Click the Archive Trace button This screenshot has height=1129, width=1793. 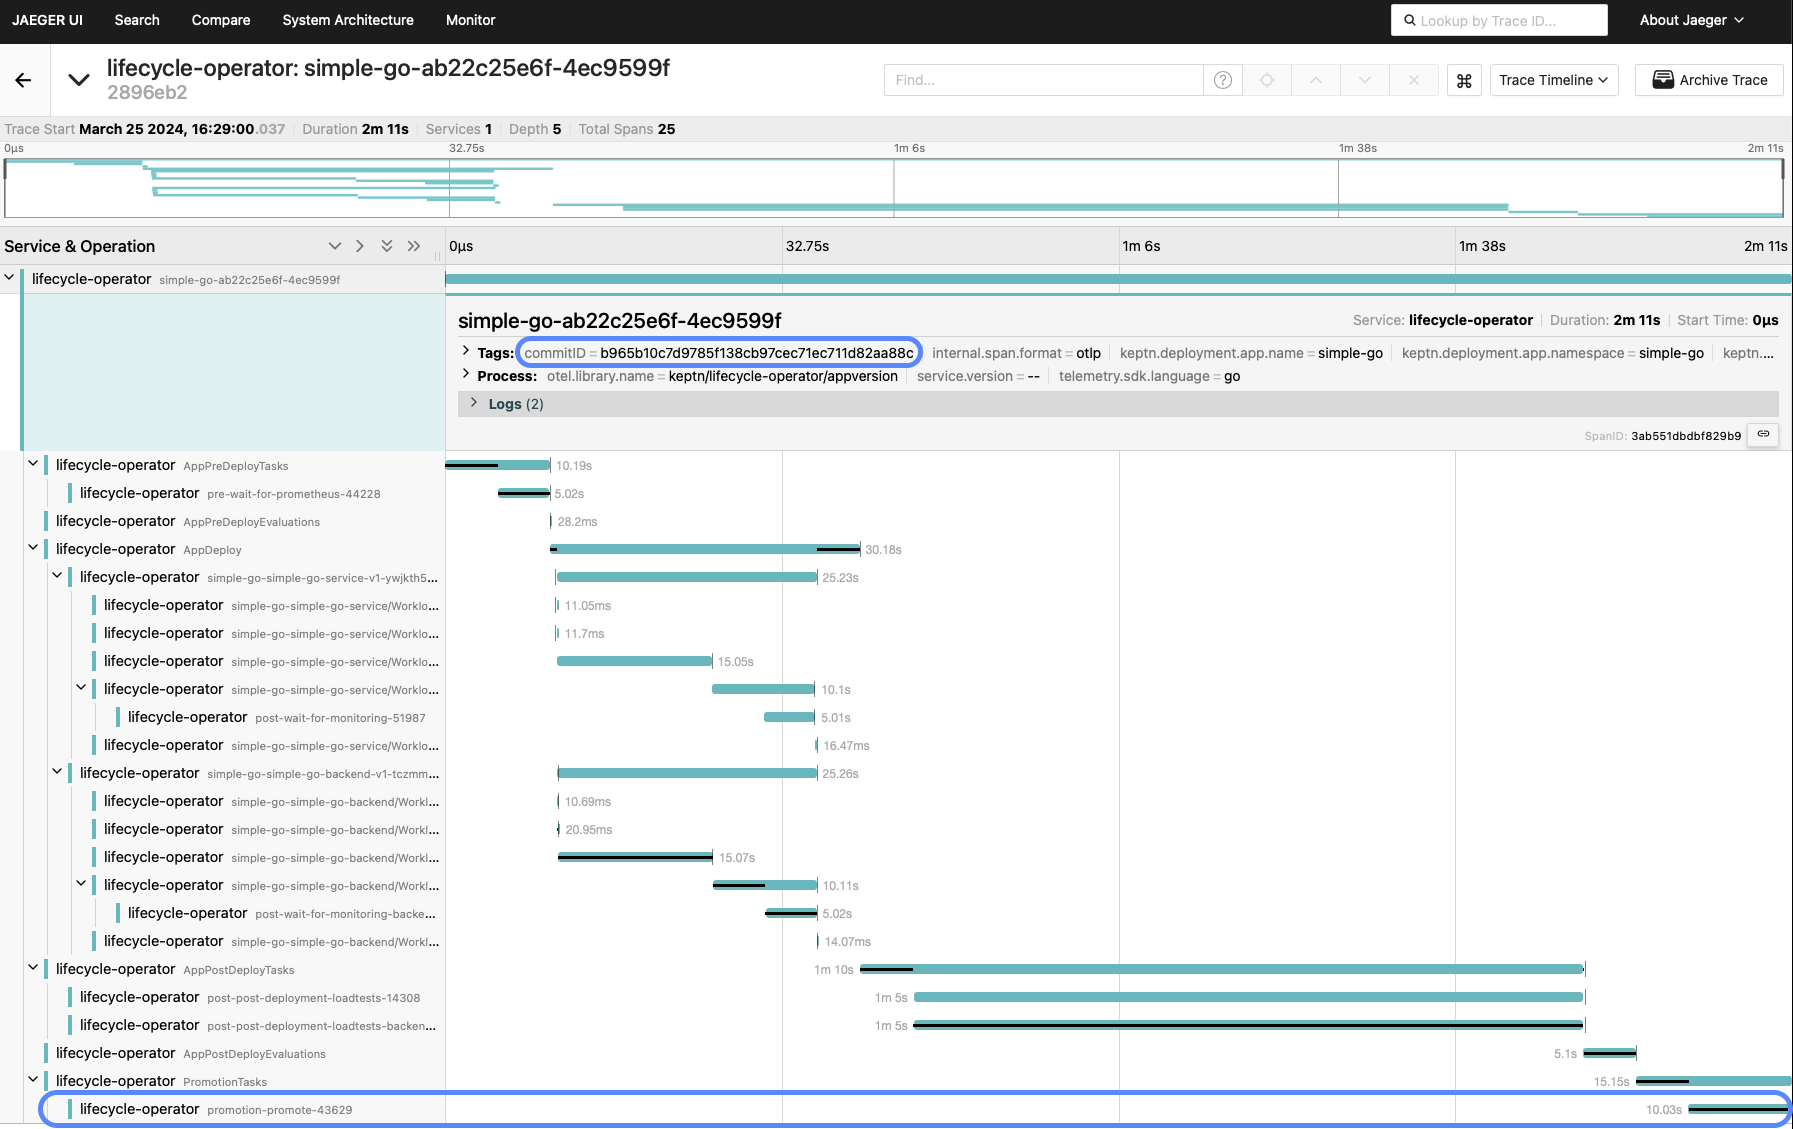1709,80
